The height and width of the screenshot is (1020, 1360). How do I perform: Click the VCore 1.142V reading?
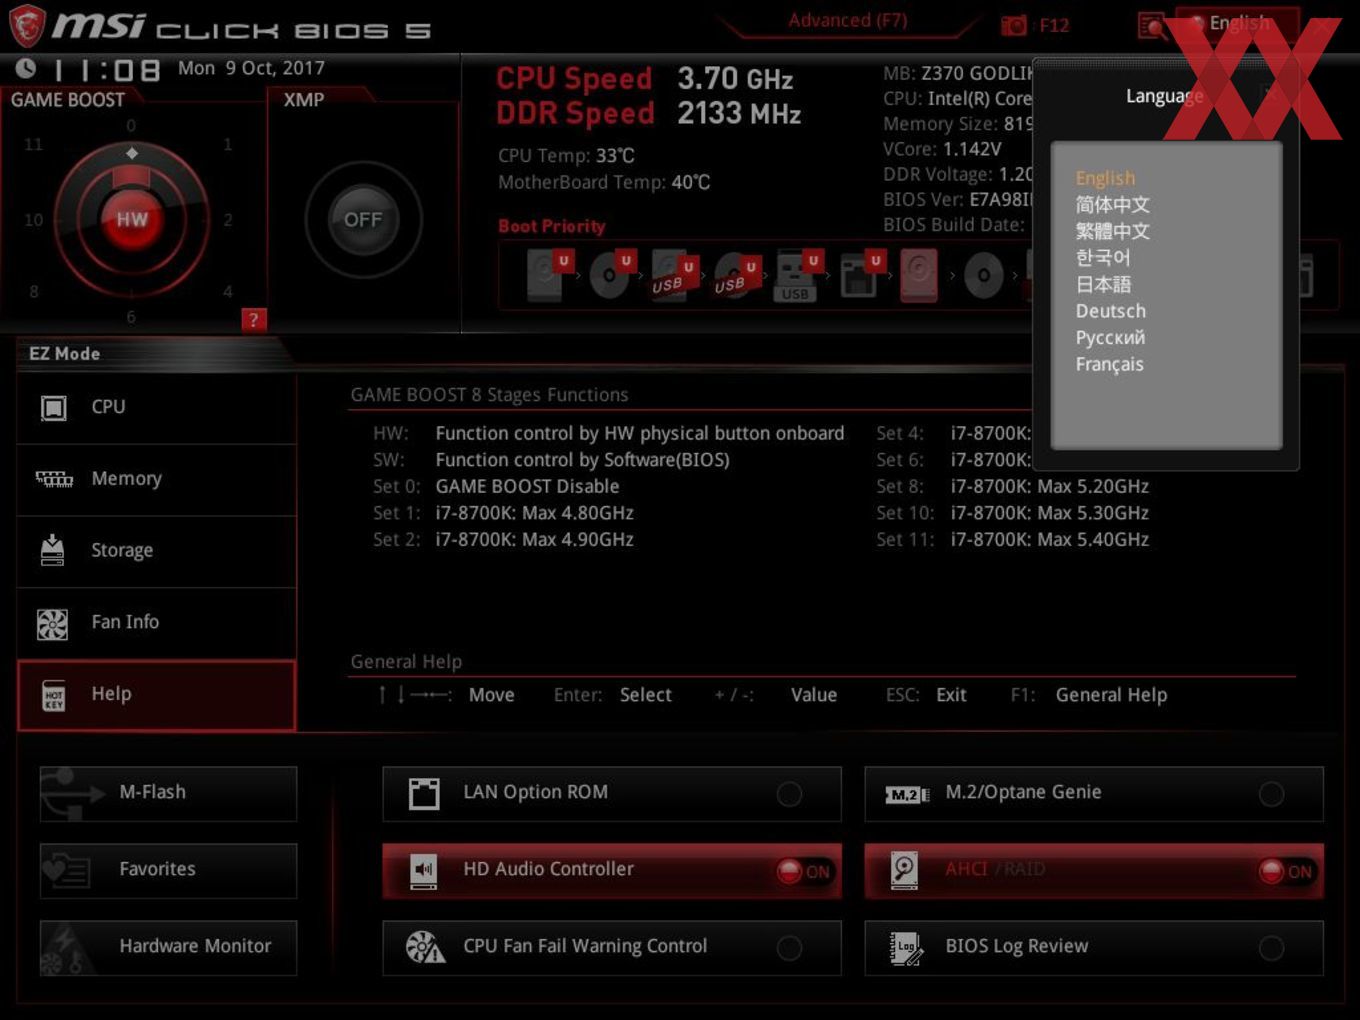click(942, 149)
